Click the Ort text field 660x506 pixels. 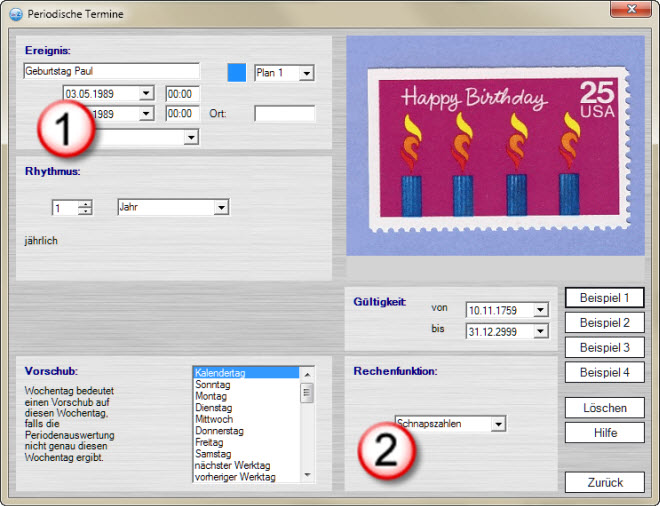284,114
